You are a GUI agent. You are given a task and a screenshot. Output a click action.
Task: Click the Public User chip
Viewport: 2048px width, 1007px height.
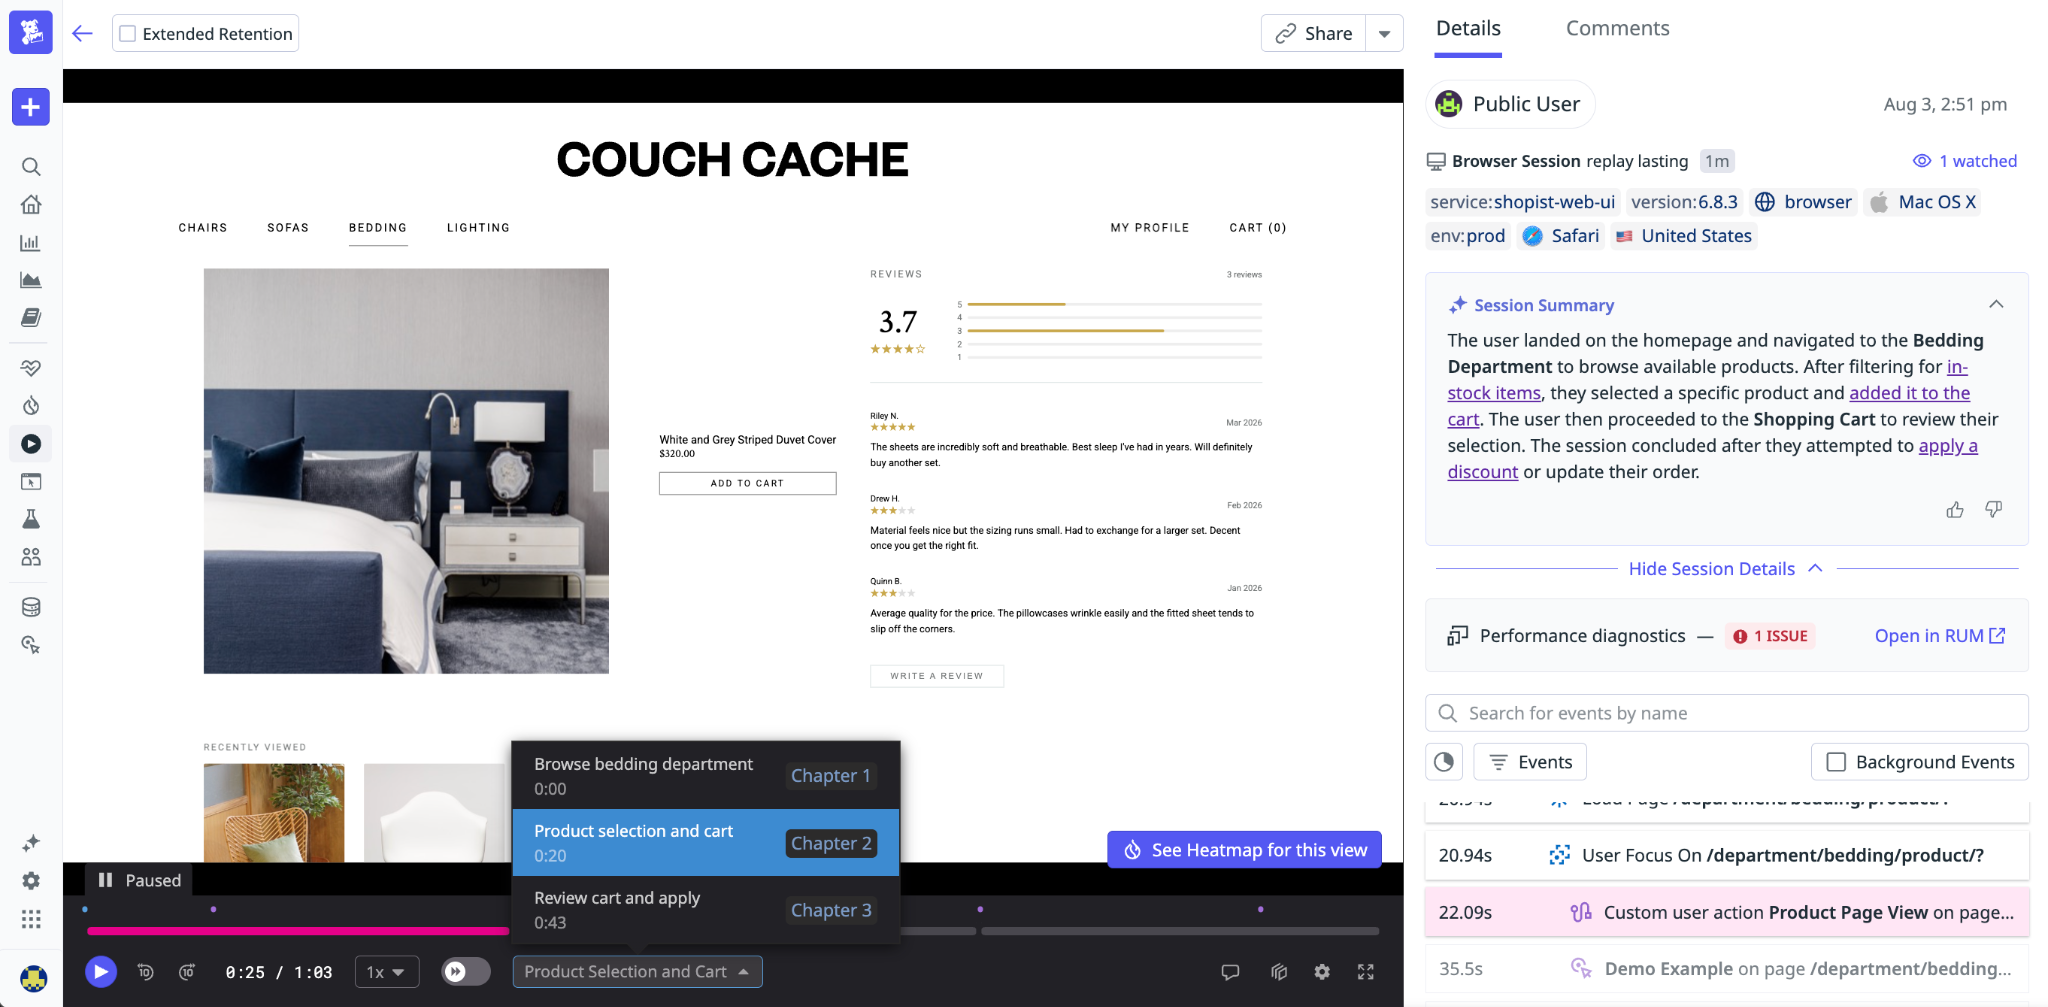tap(1509, 104)
